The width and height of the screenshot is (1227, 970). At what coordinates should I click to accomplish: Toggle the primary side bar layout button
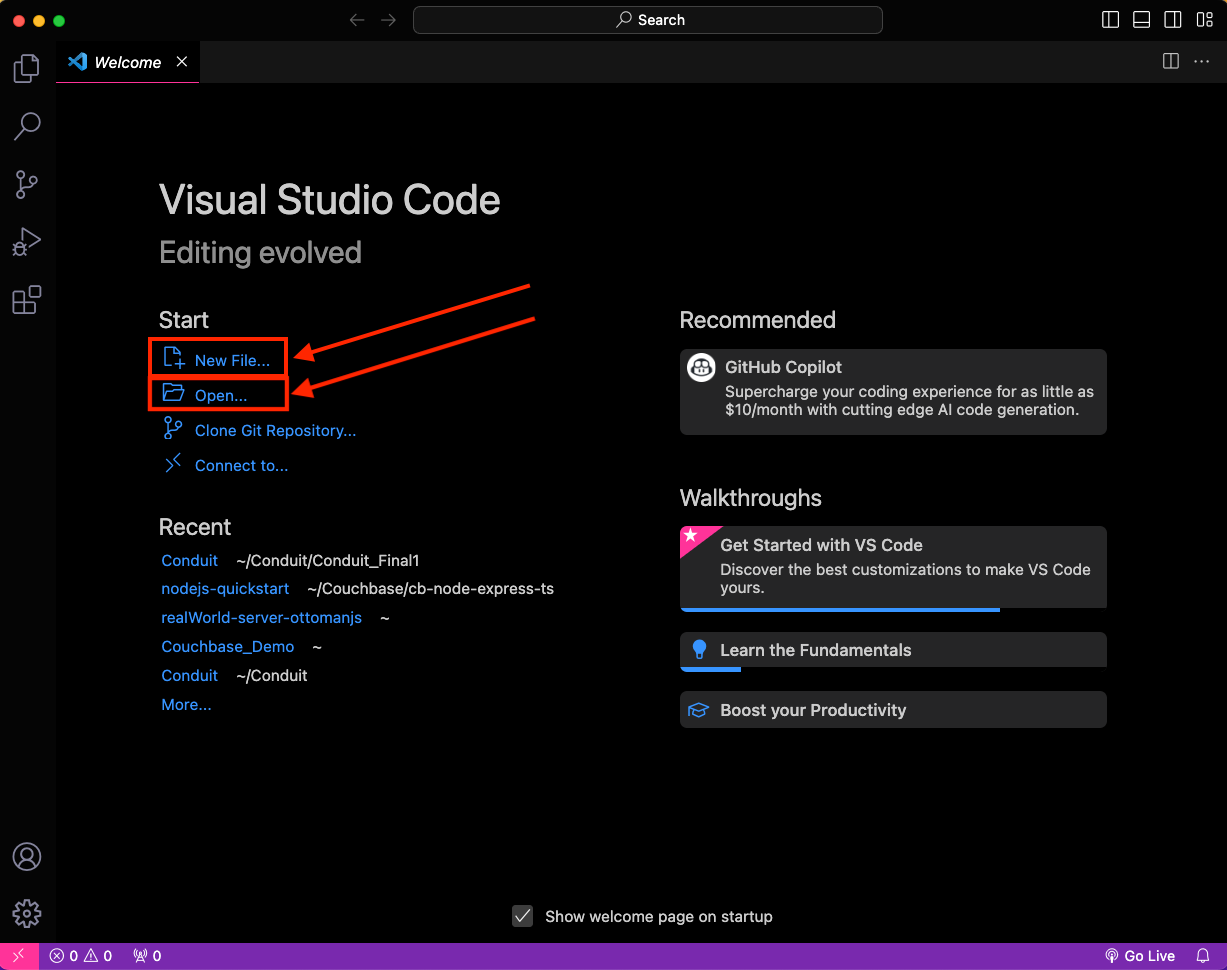click(x=1110, y=20)
